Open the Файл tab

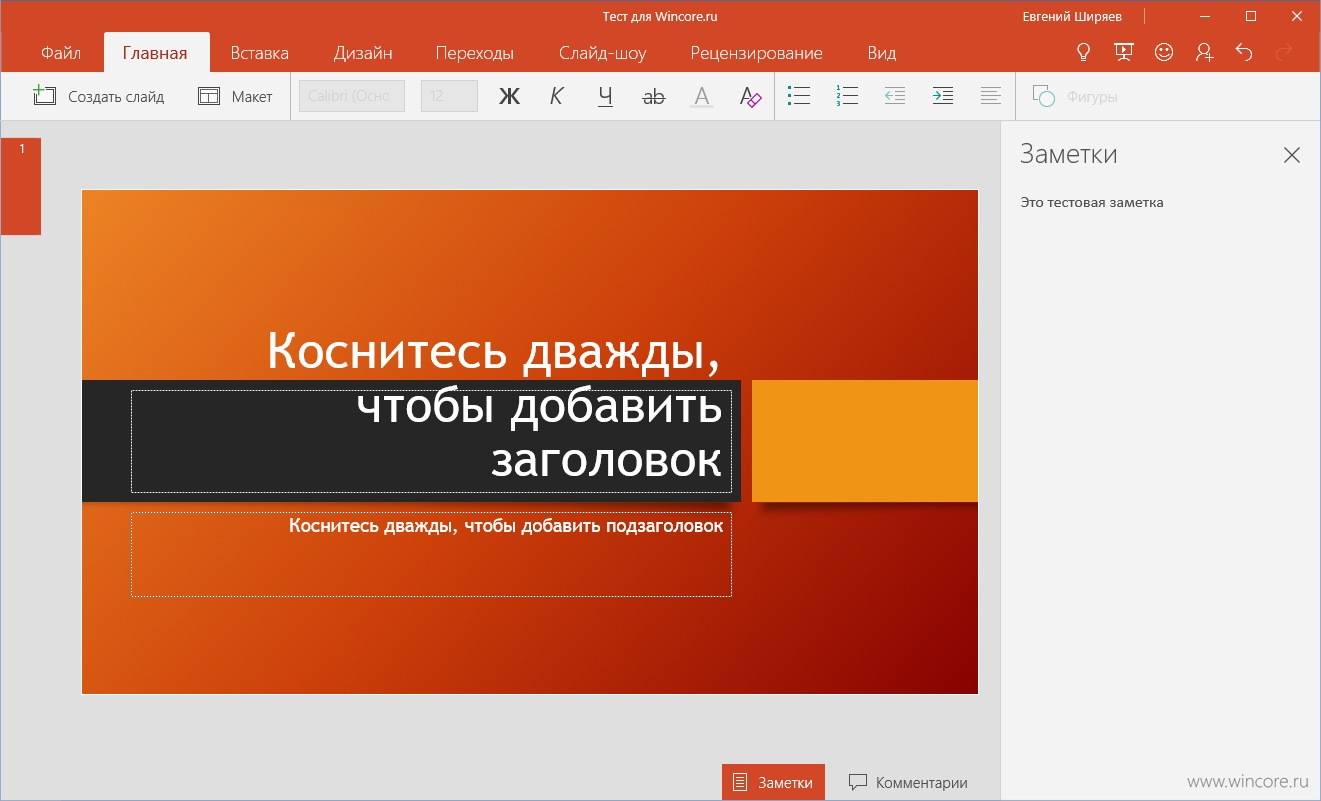pos(61,53)
